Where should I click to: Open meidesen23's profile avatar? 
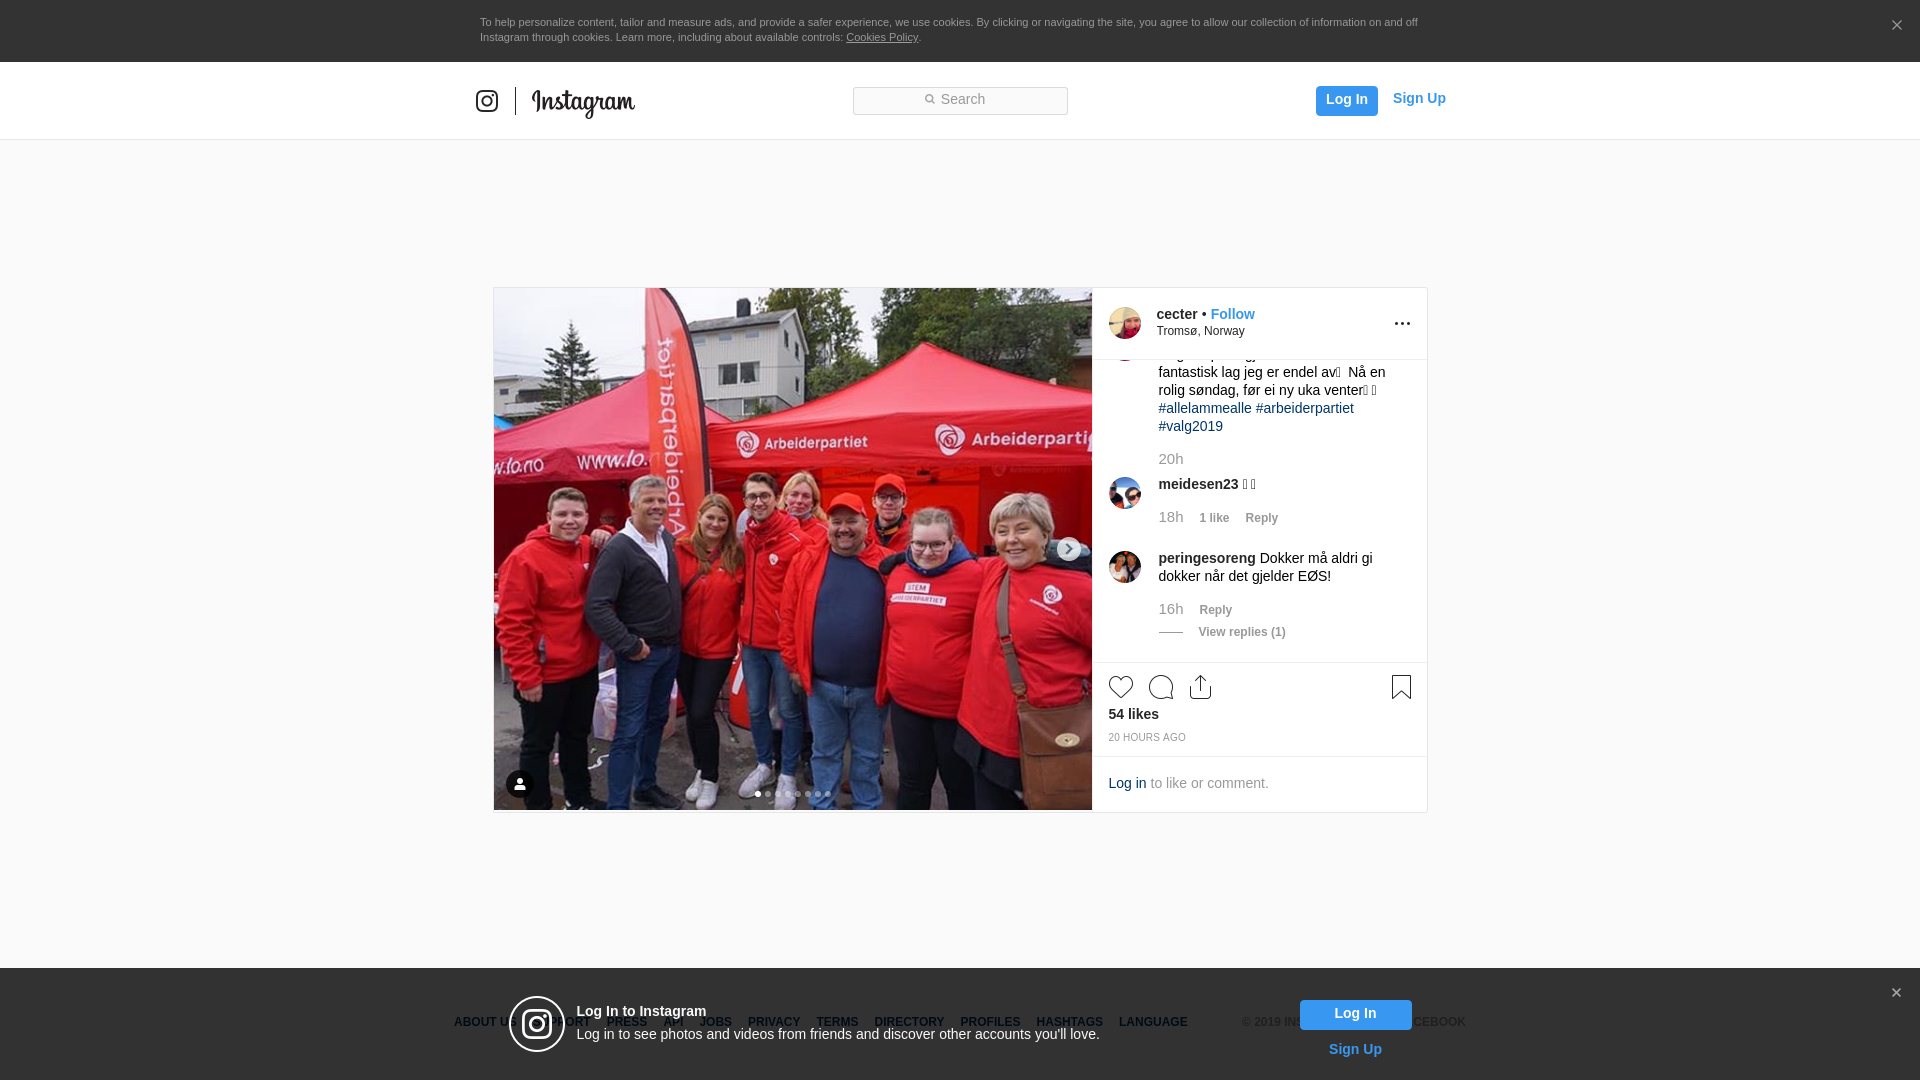pyautogui.click(x=1125, y=493)
